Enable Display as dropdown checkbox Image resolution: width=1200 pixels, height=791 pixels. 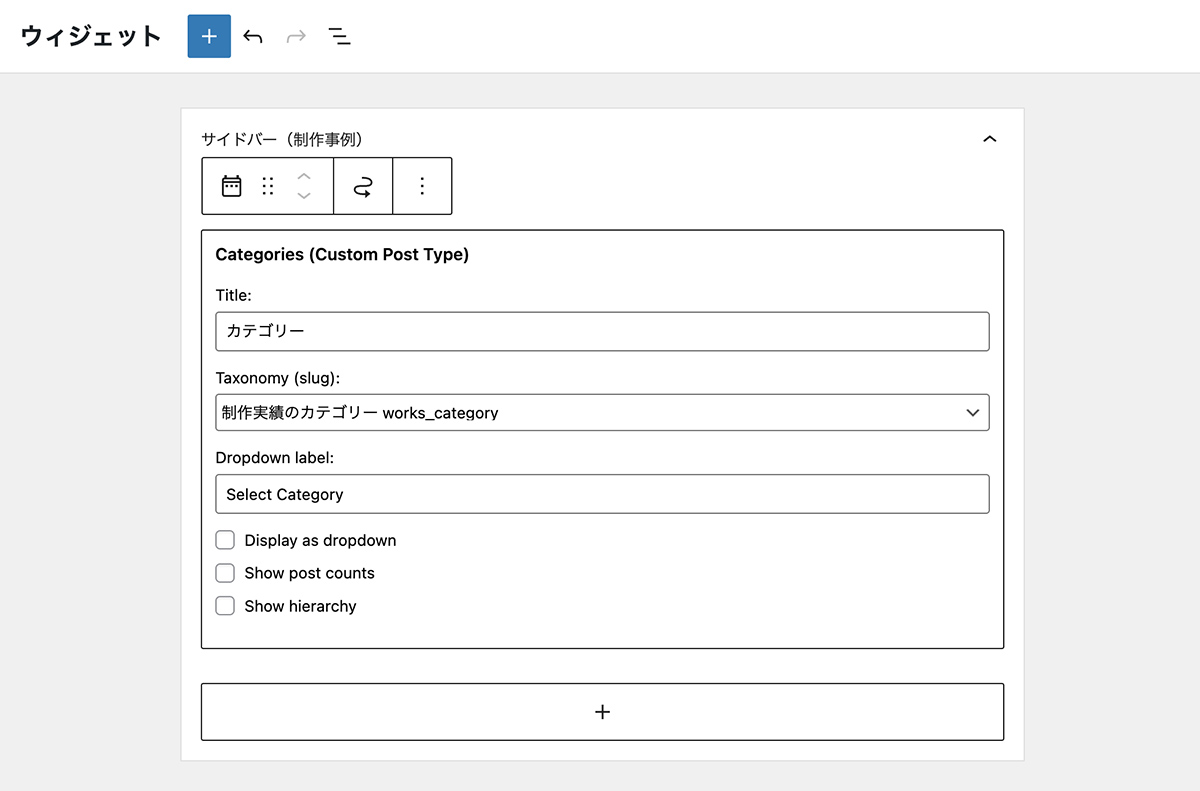[x=225, y=540]
